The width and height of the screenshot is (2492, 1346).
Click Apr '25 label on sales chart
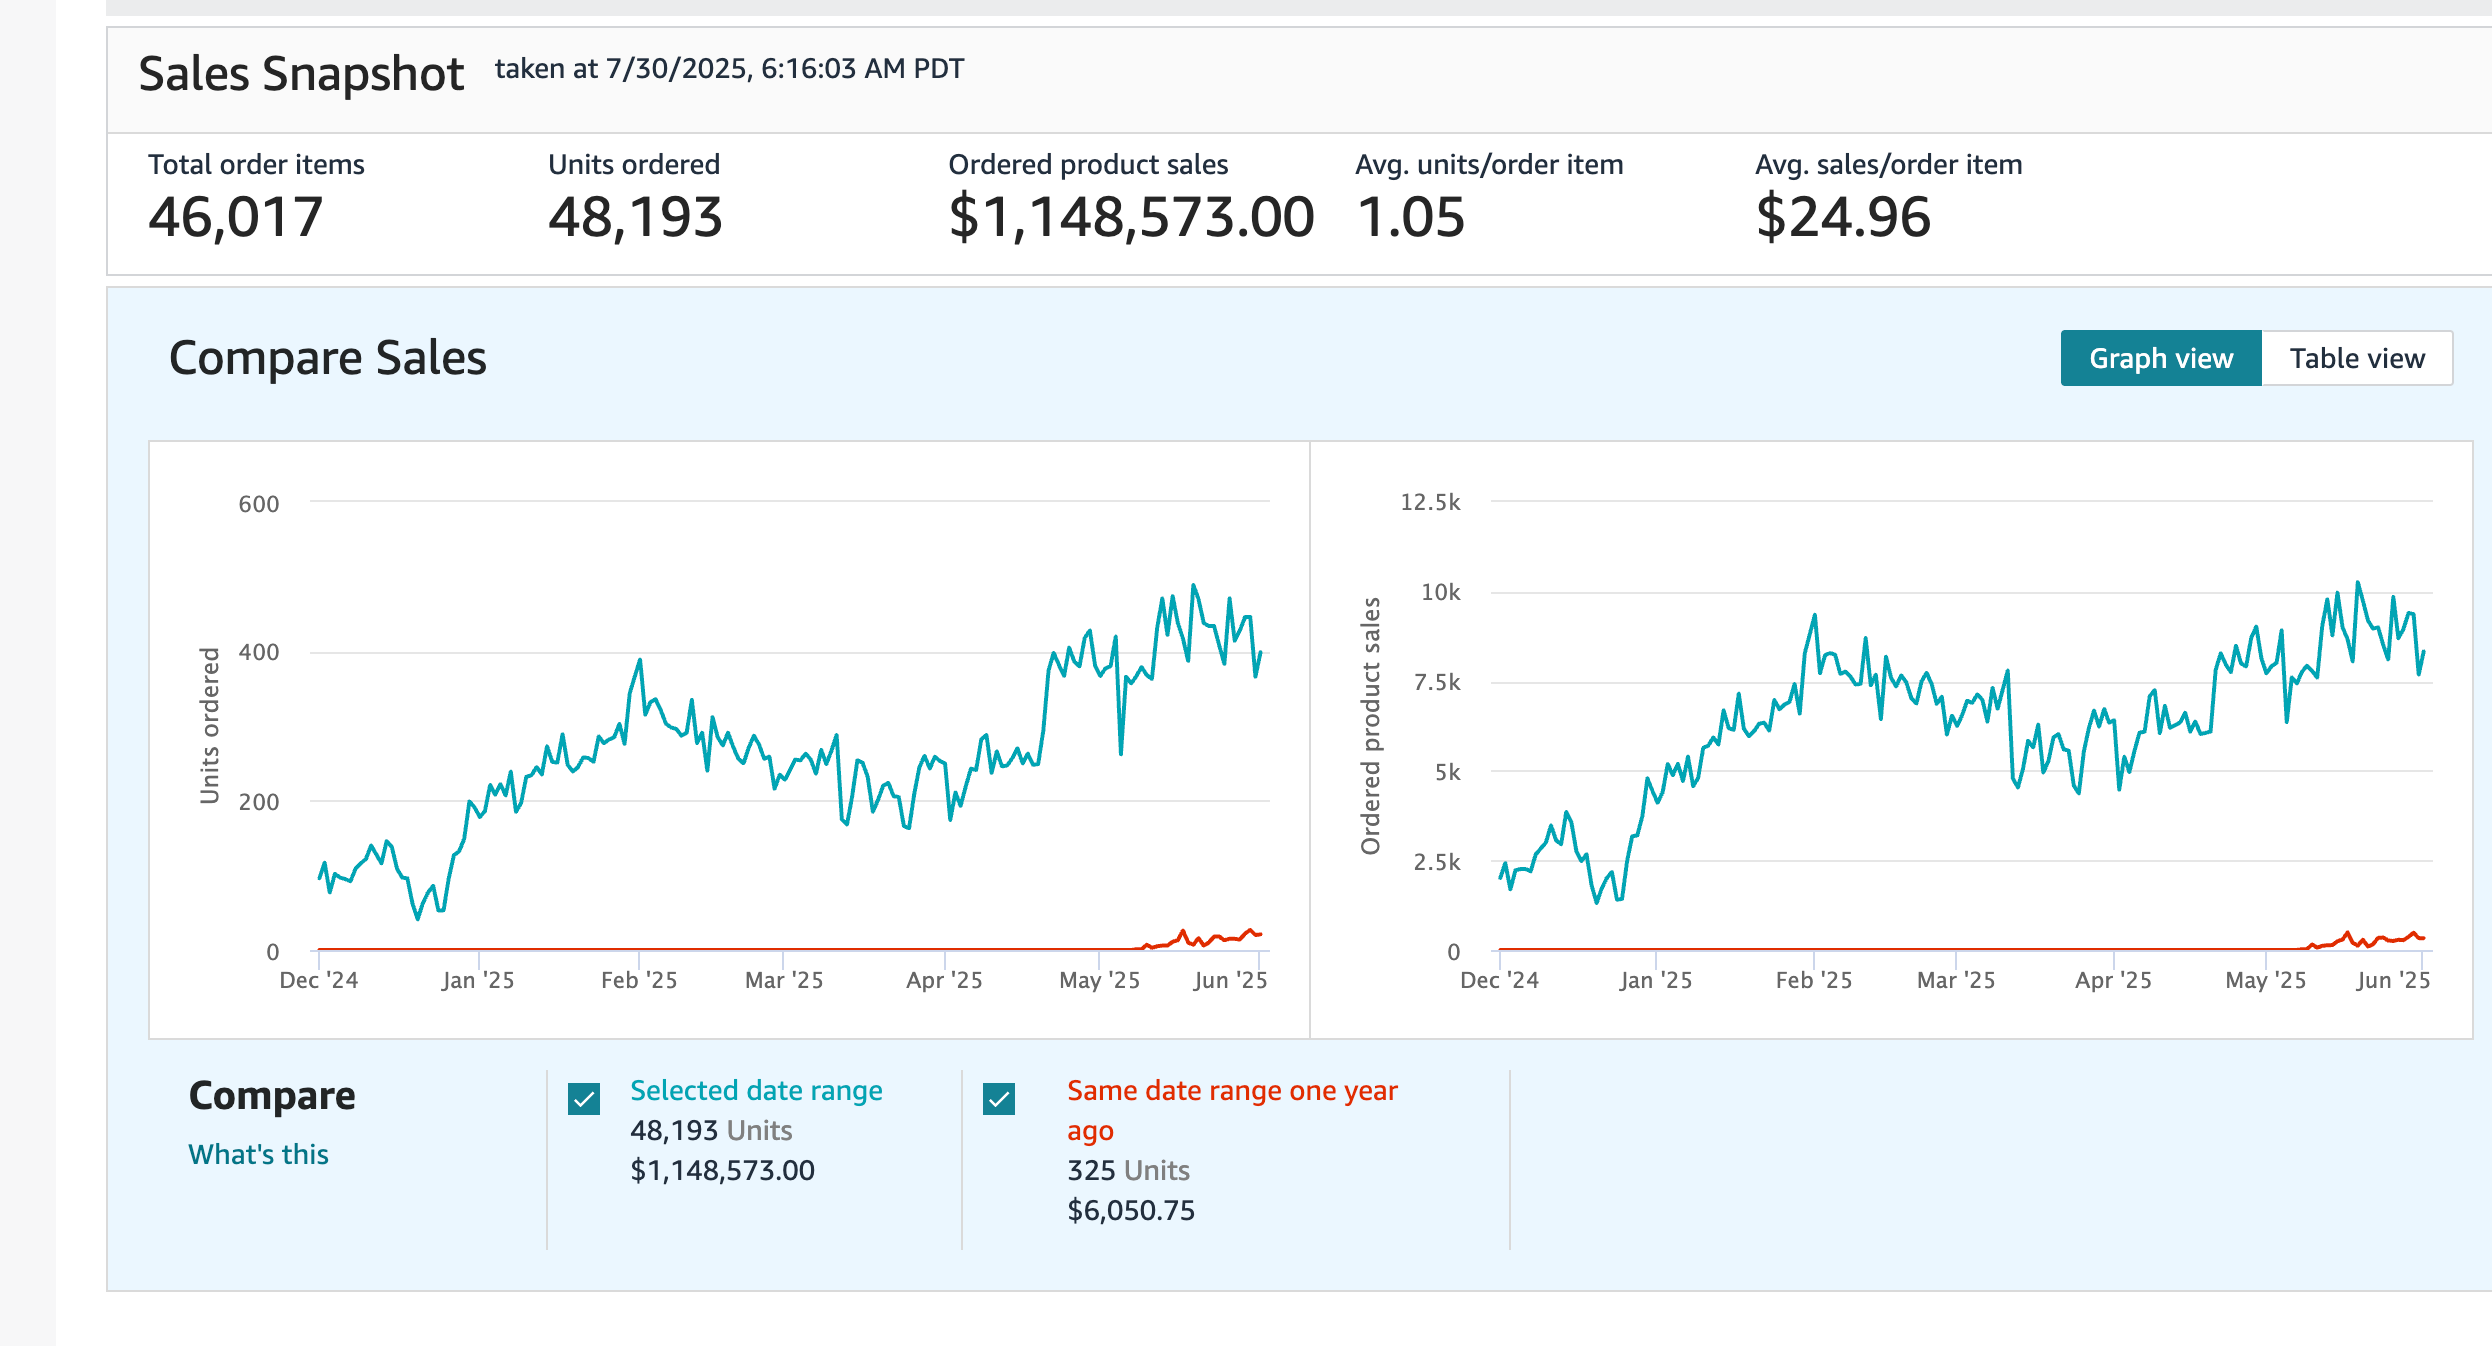pos(2113,980)
